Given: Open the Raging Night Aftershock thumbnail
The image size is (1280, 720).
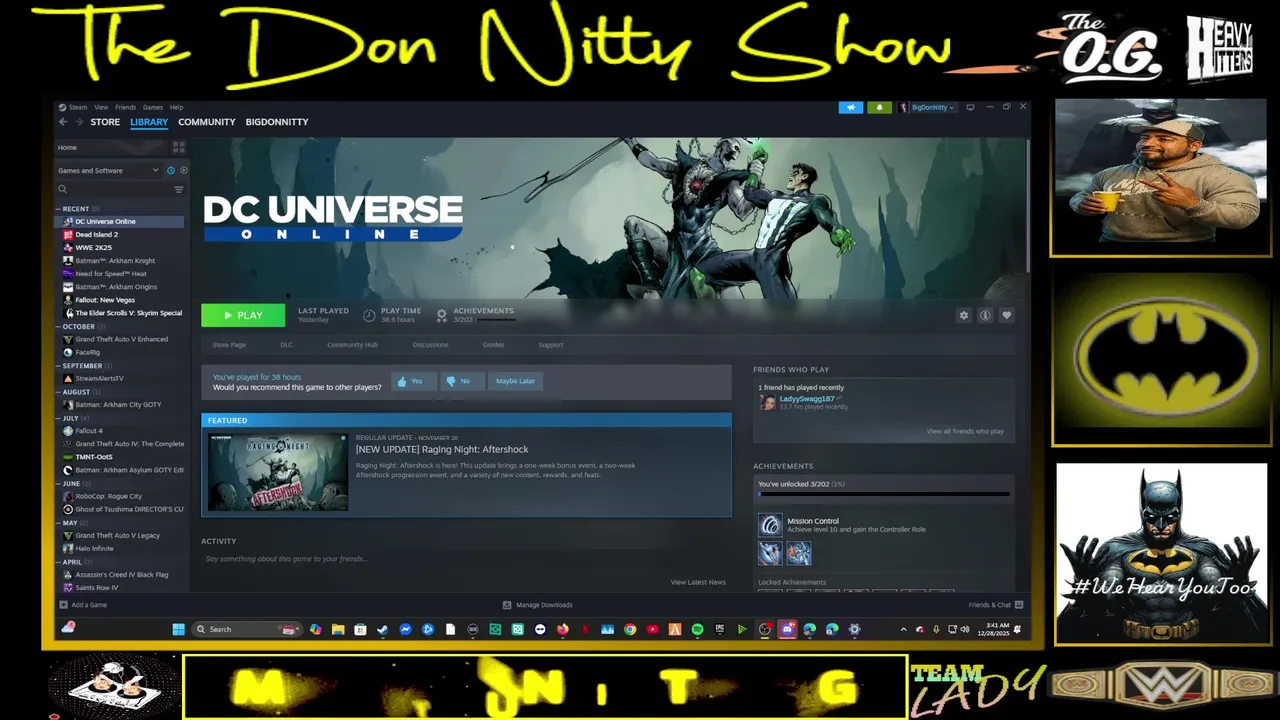Looking at the screenshot, I should [x=278, y=472].
